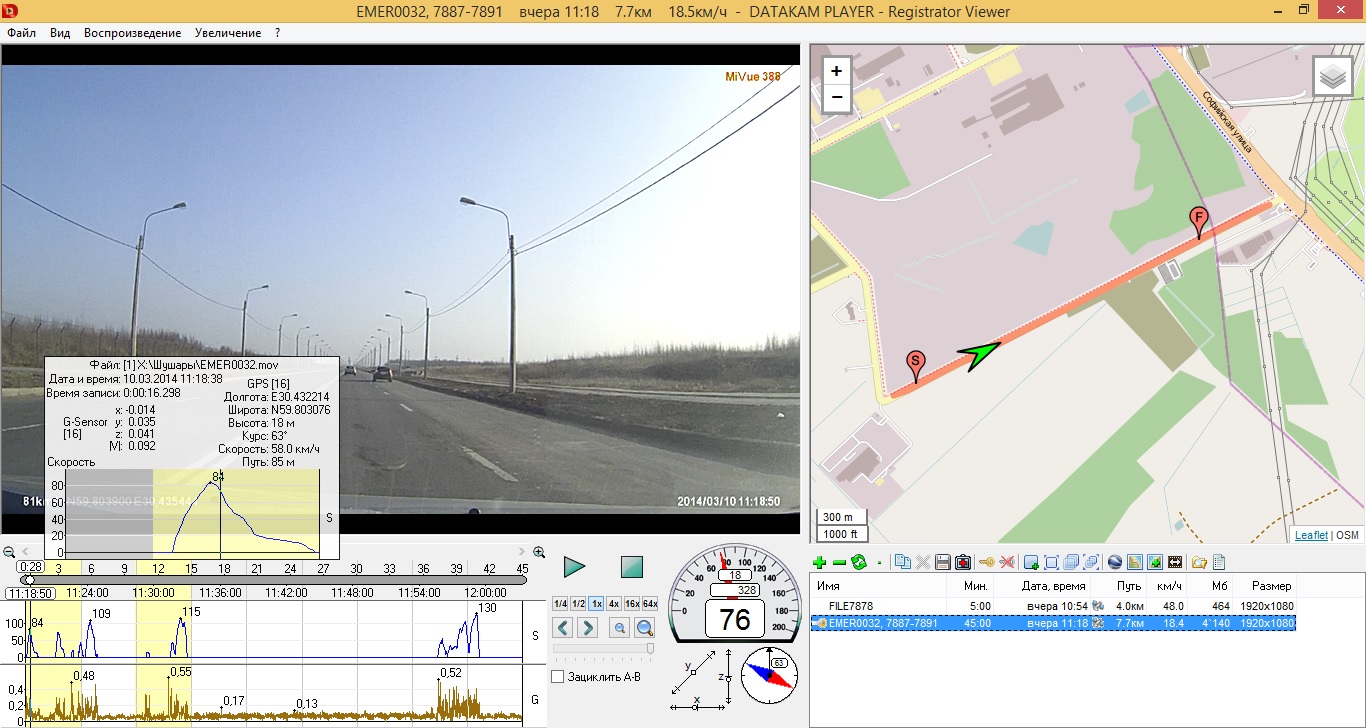The height and width of the screenshot is (728, 1366).
Task: Select 1x playback speed
Action: pos(596,604)
